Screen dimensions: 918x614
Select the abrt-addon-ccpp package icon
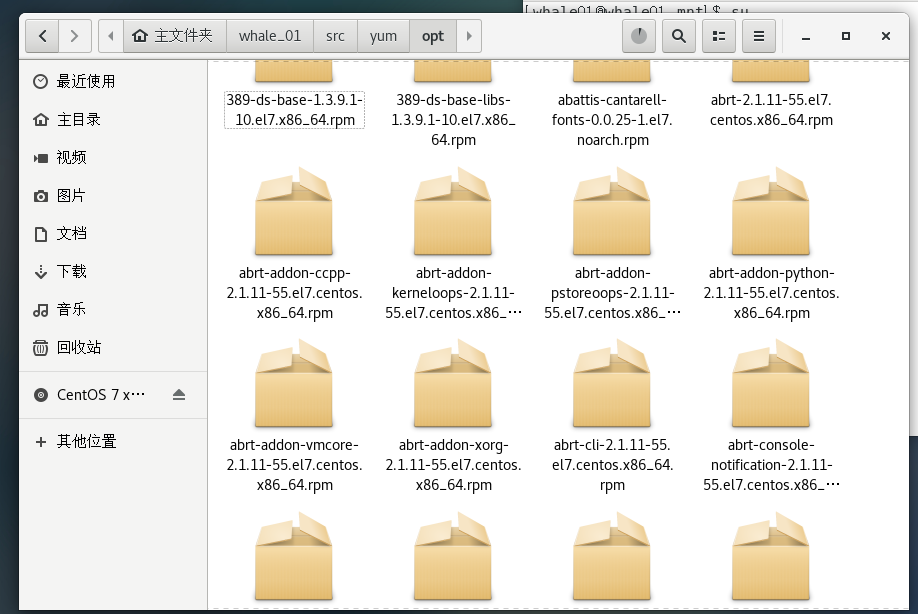294,211
